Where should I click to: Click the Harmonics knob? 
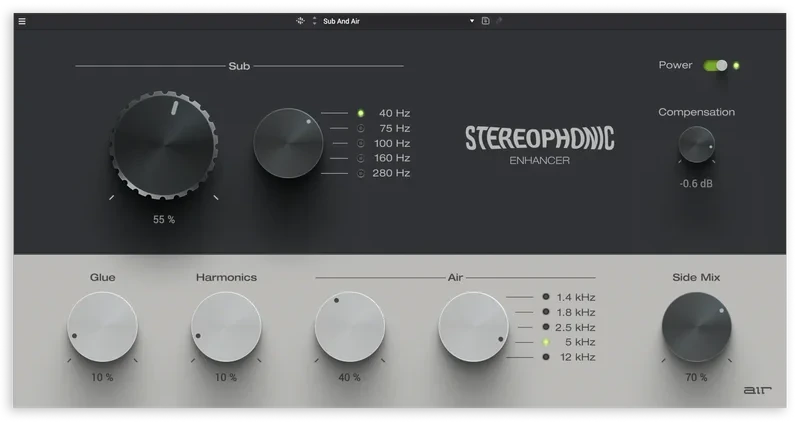click(226, 327)
